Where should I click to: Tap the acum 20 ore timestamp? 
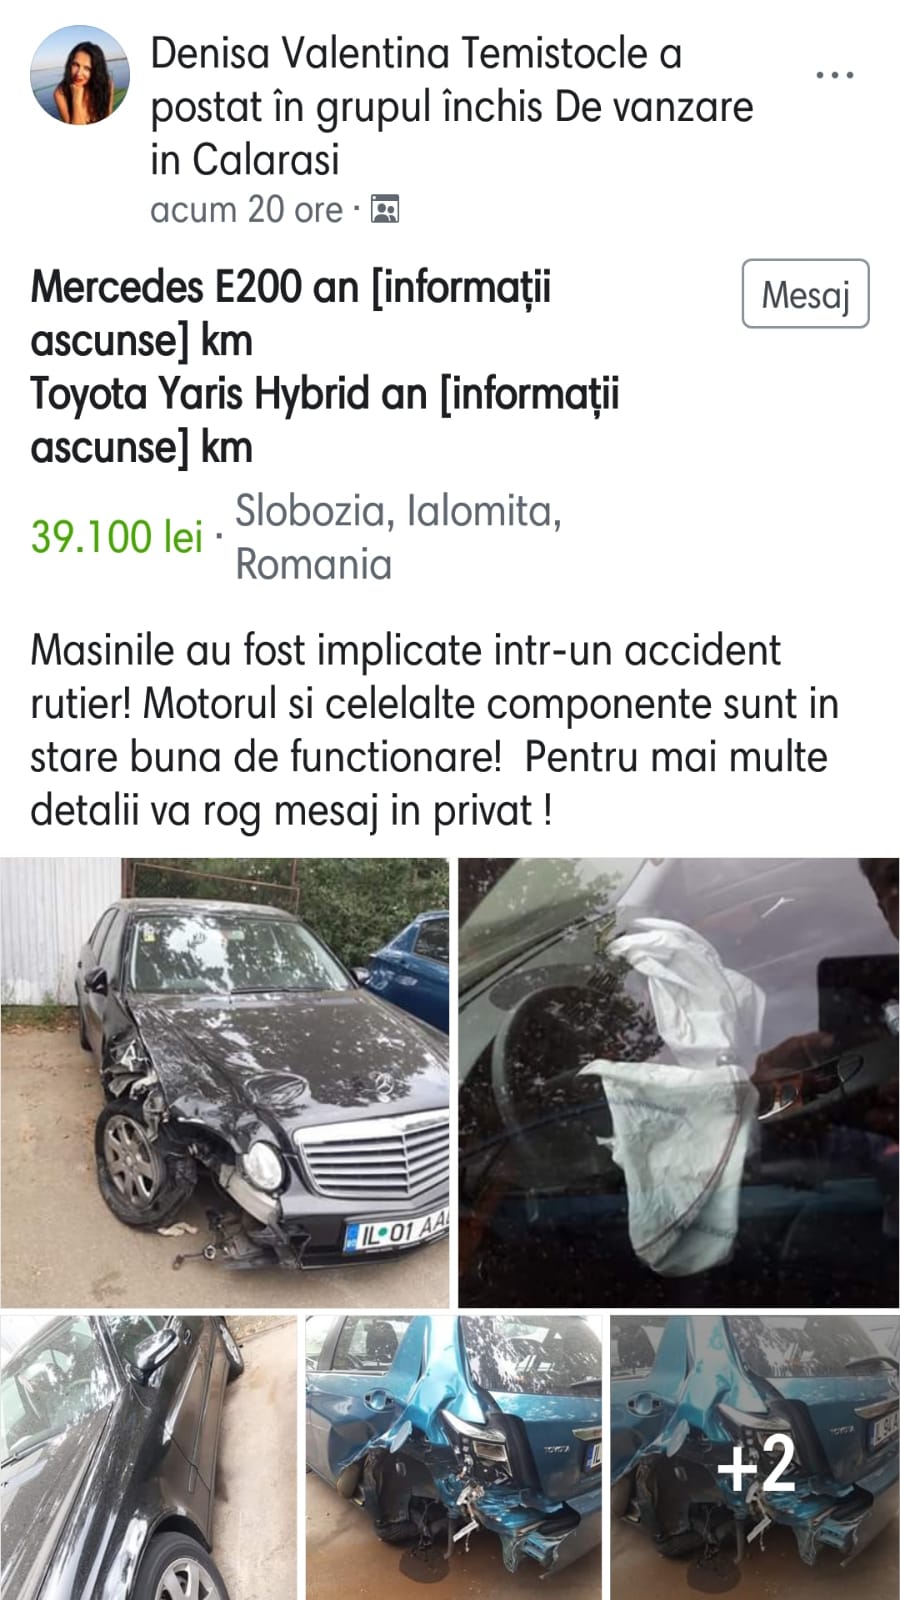246,210
